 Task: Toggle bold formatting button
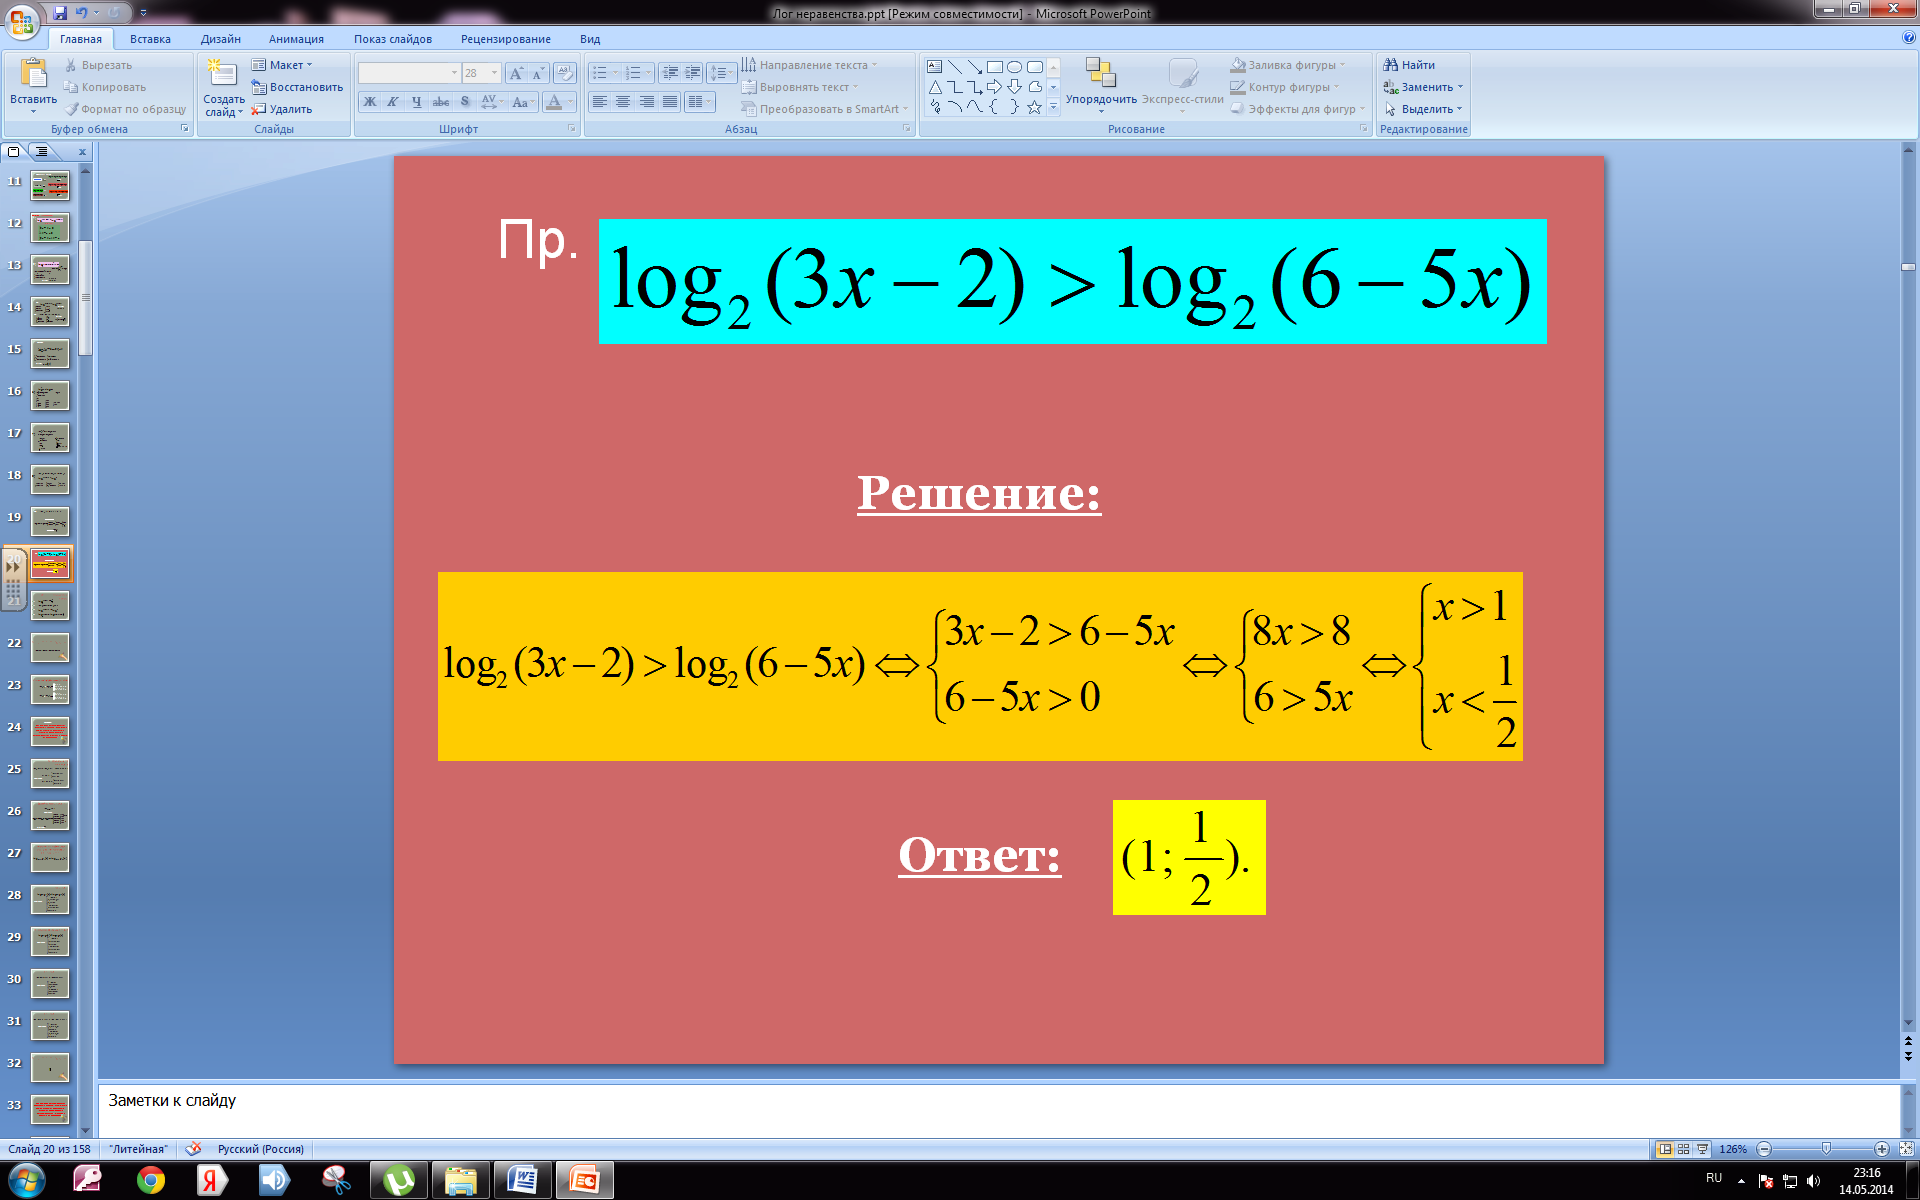tap(370, 102)
